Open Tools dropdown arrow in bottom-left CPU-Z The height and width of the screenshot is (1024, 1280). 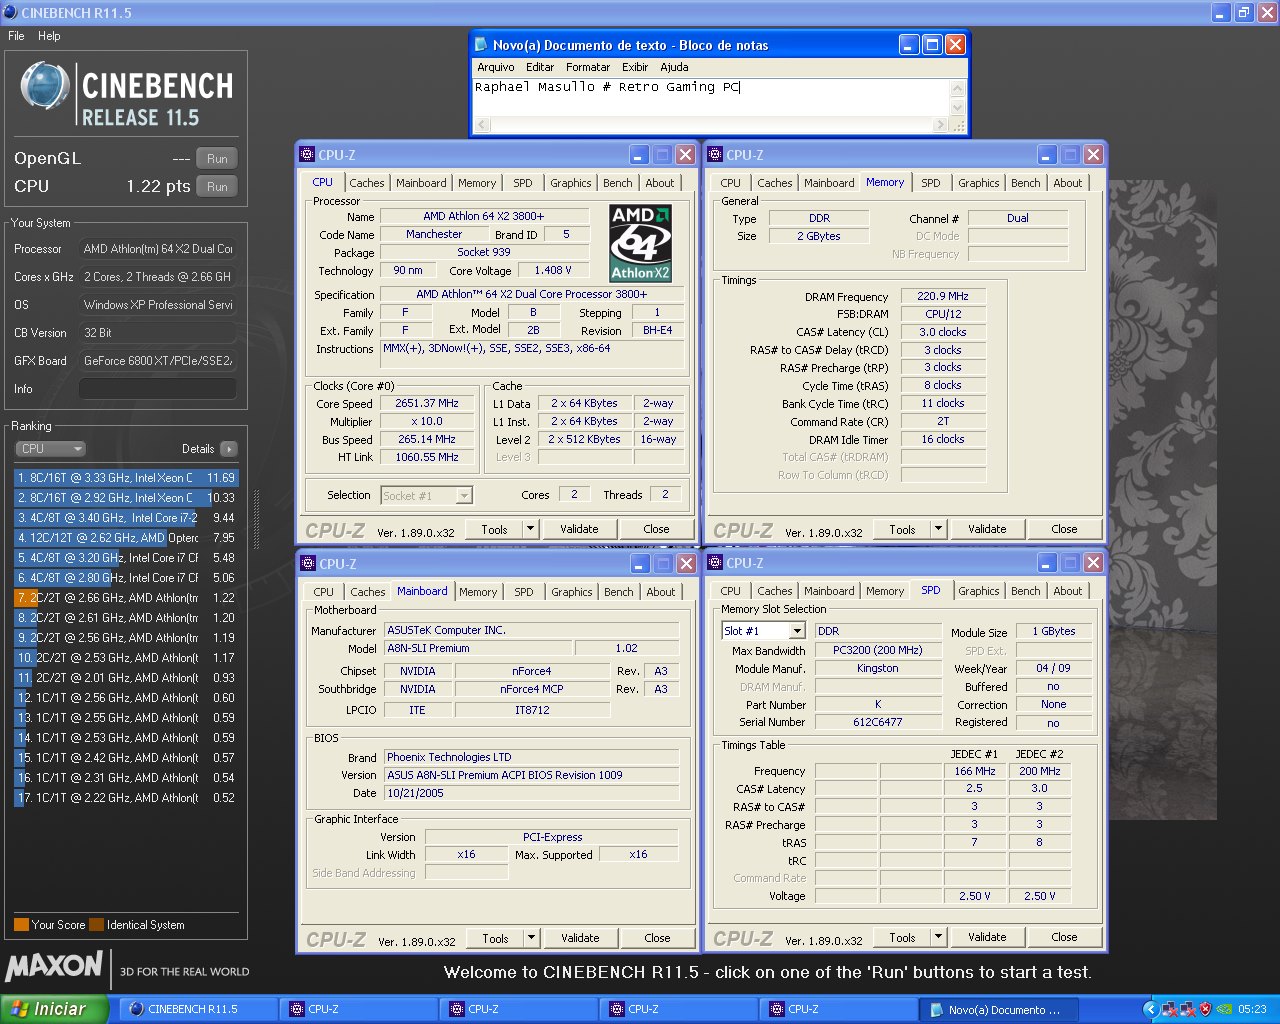[x=531, y=938]
